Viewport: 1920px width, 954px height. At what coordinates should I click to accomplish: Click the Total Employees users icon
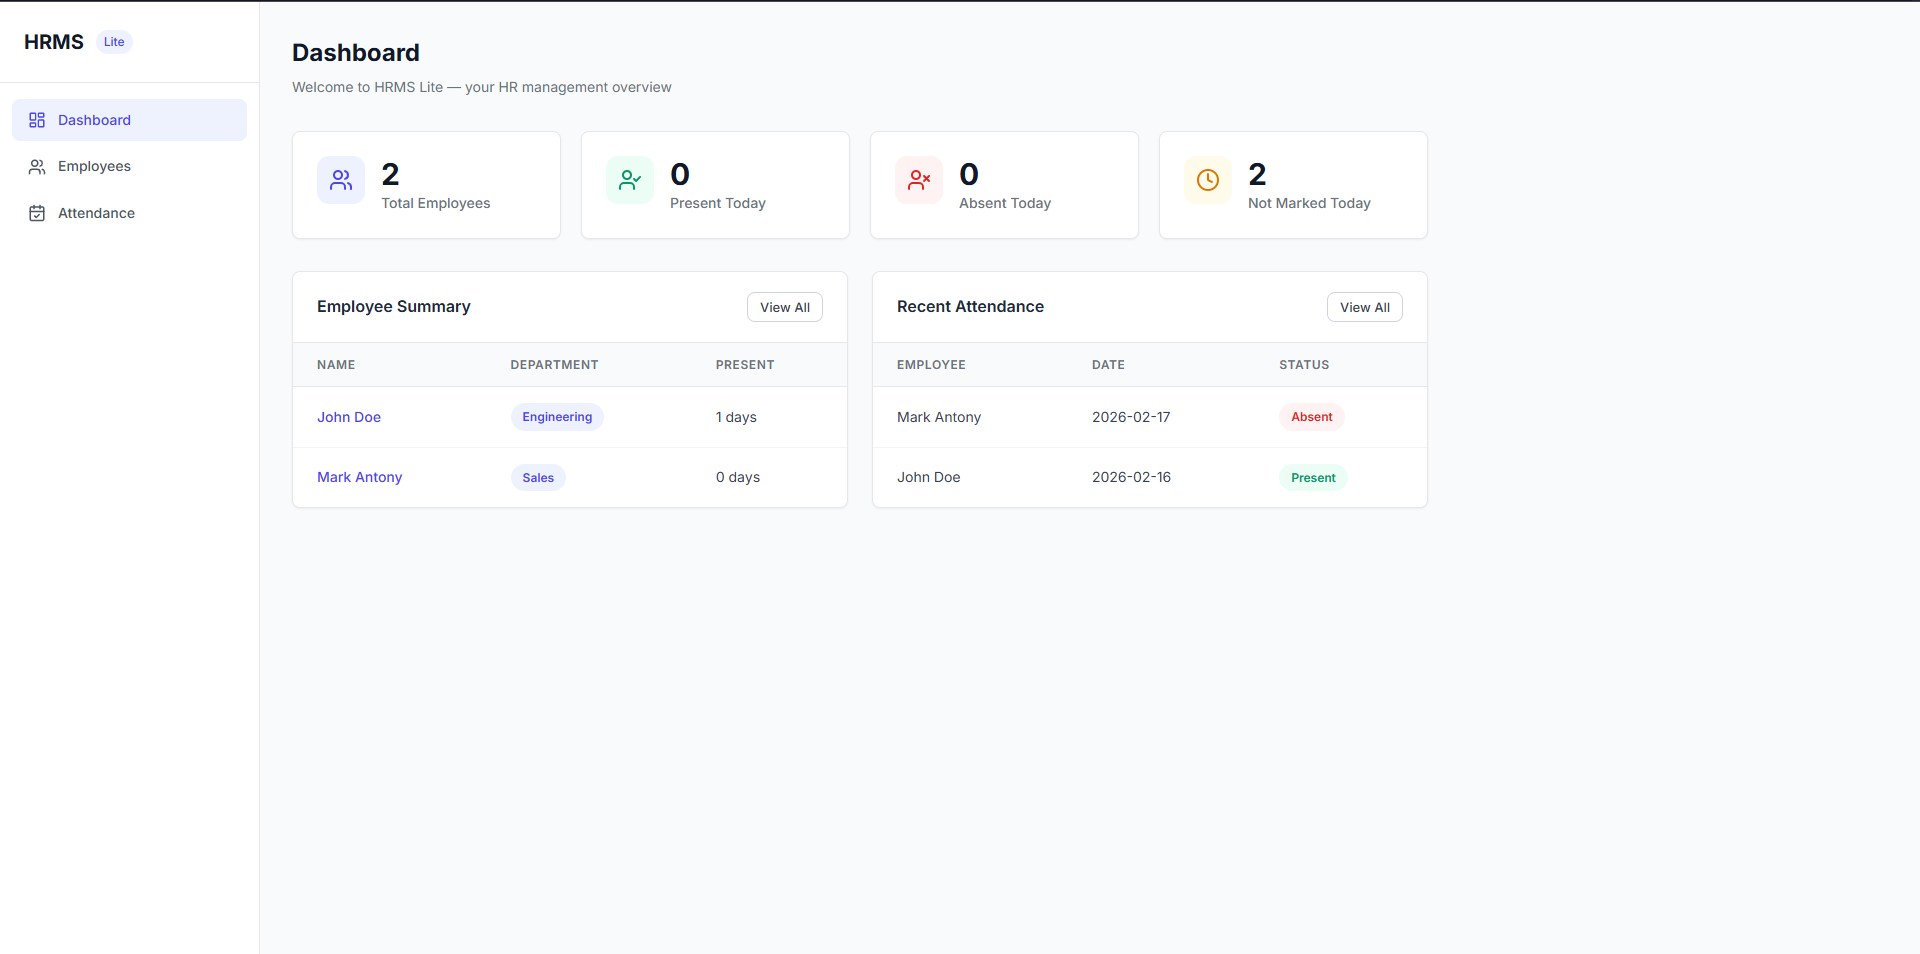click(341, 180)
